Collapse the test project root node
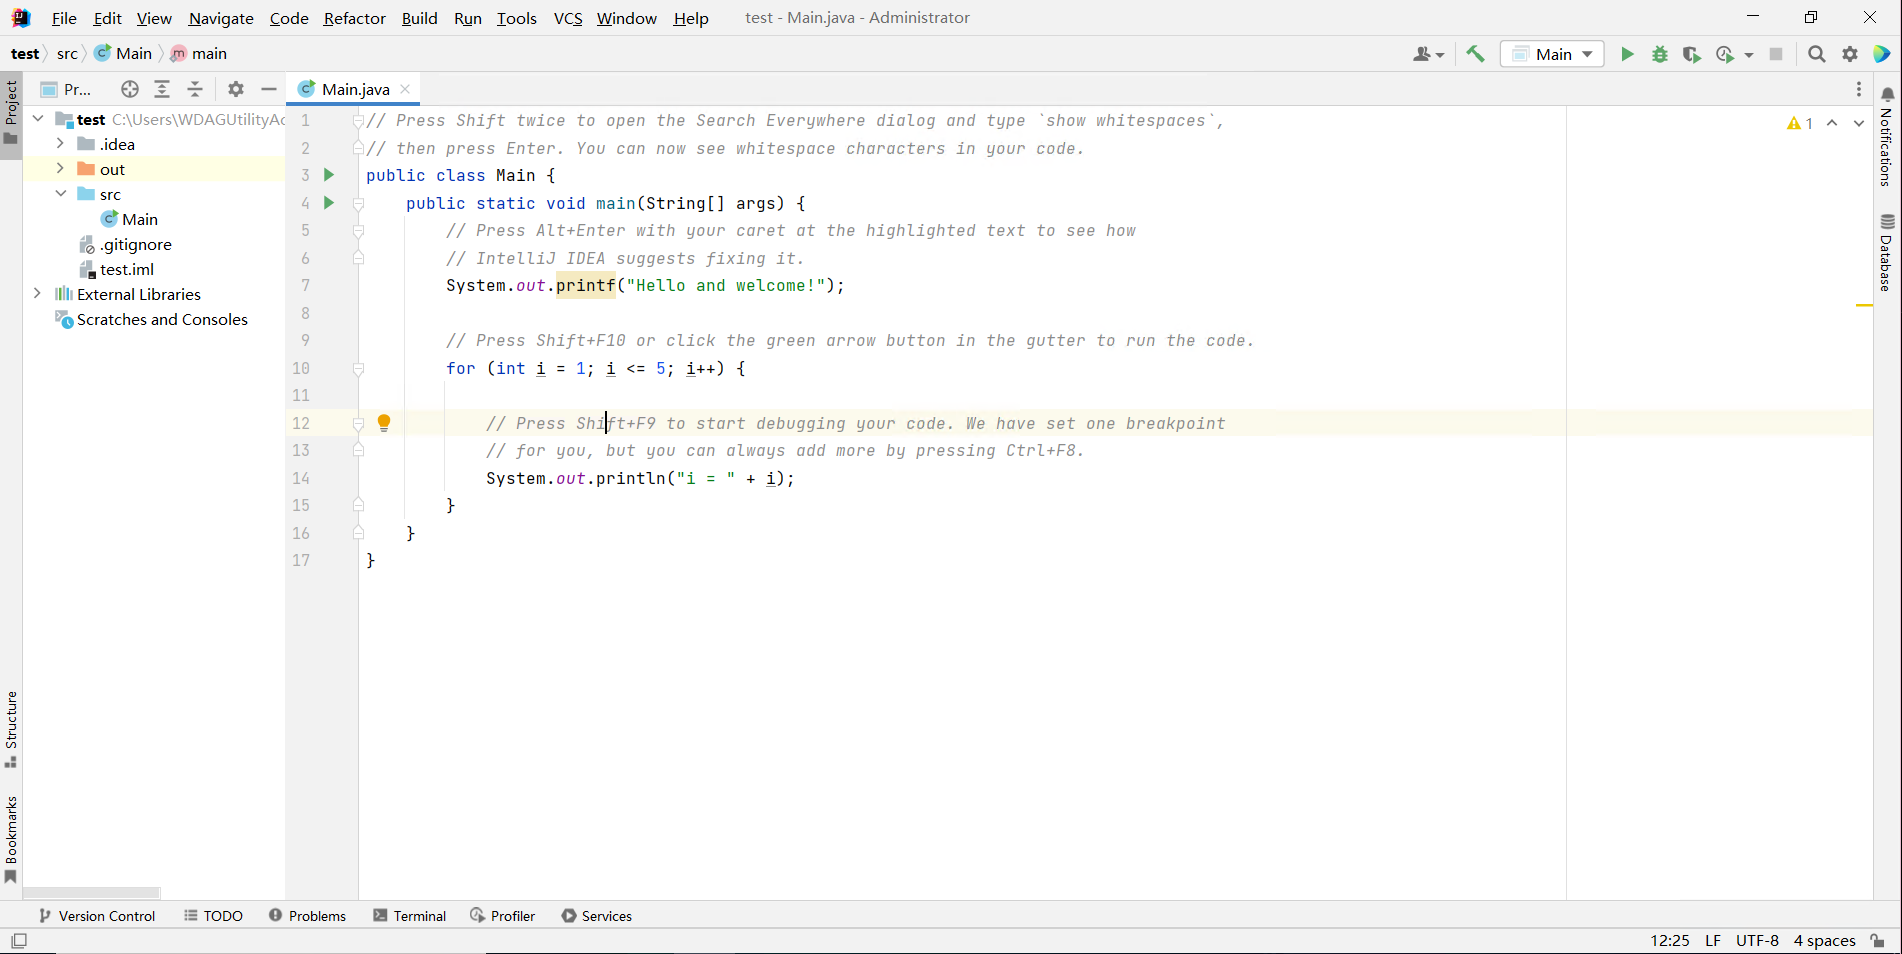This screenshot has width=1902, height=954. pyautogui.click(x=38, y=119)
